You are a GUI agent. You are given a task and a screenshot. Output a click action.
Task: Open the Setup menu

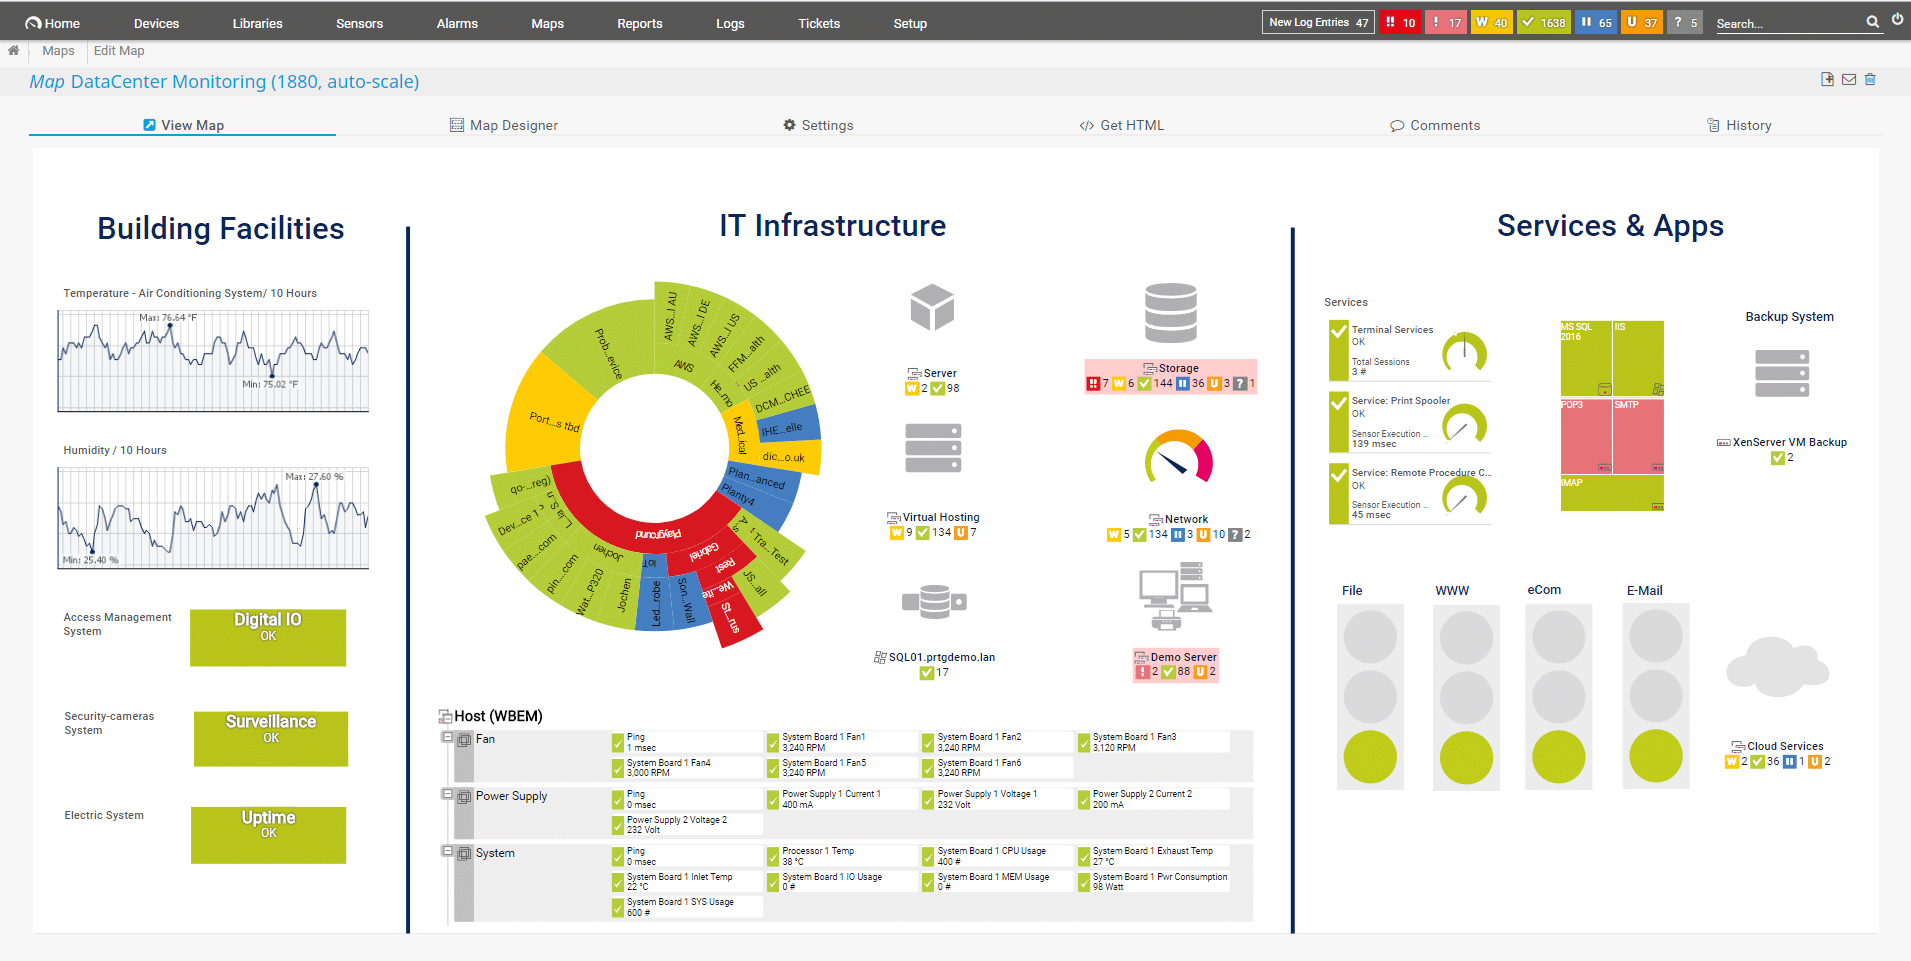click(909, 22)
